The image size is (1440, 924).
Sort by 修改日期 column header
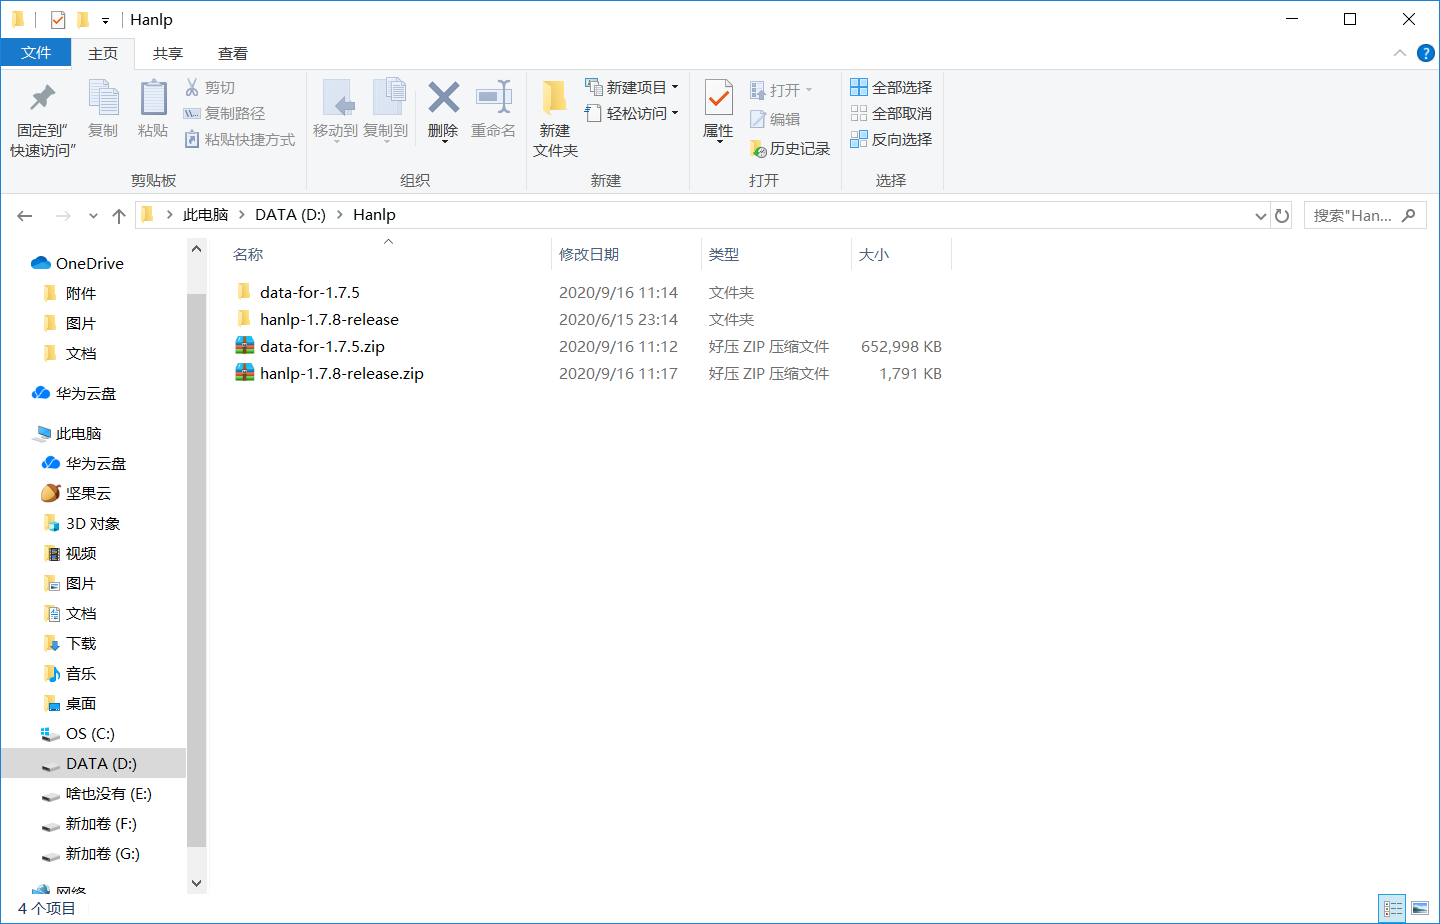tap(626, 254)
